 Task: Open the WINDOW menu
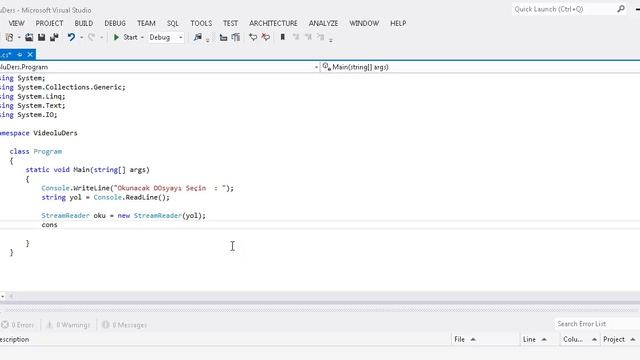[x=364, y=23]
